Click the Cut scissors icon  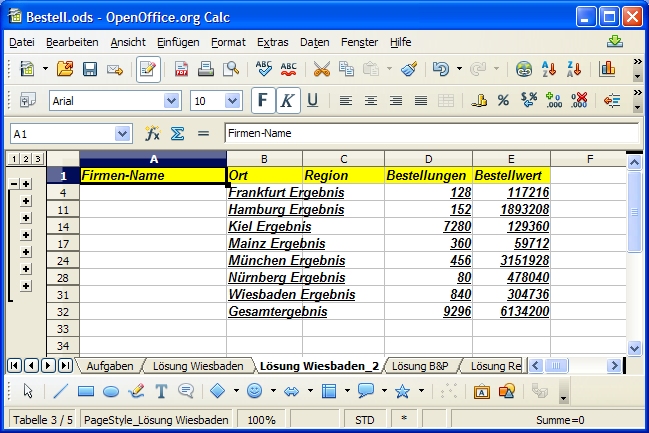pyautogui.click(x=321, y=69)
